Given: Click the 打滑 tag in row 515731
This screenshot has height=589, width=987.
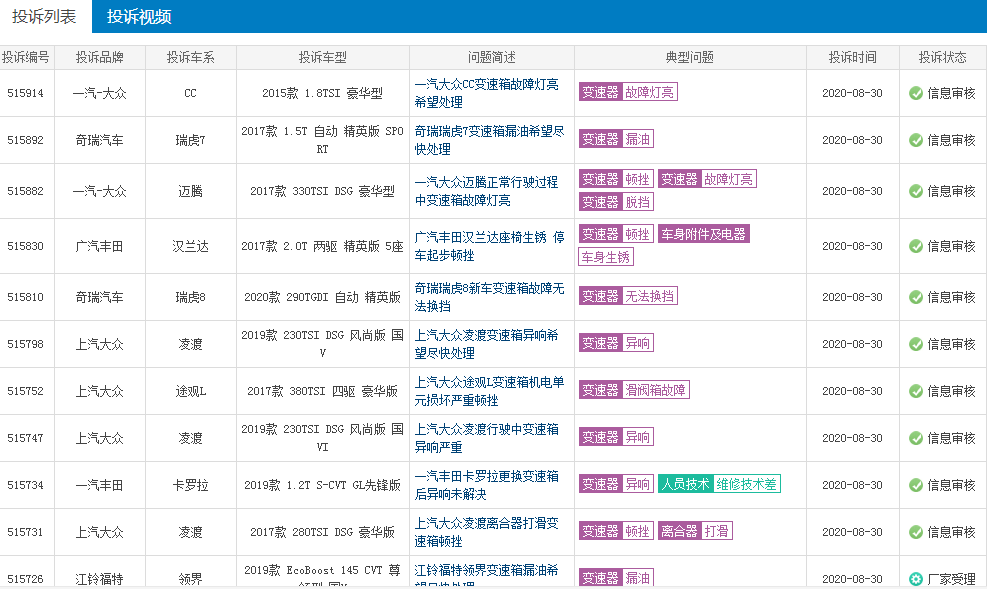Looking at the screenshot, I should (716, 531).
